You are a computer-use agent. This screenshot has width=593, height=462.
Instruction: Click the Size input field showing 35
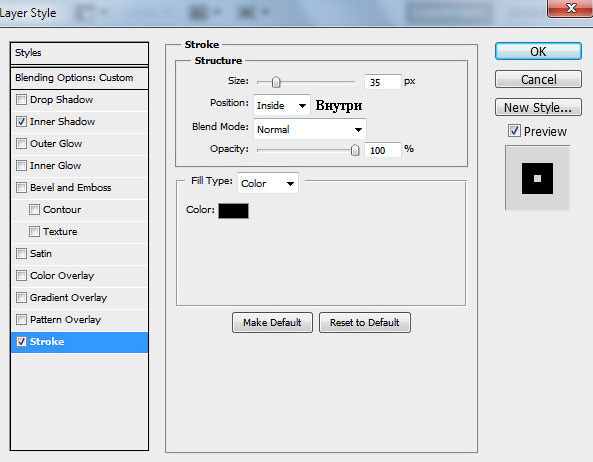(x=382, y=82)
